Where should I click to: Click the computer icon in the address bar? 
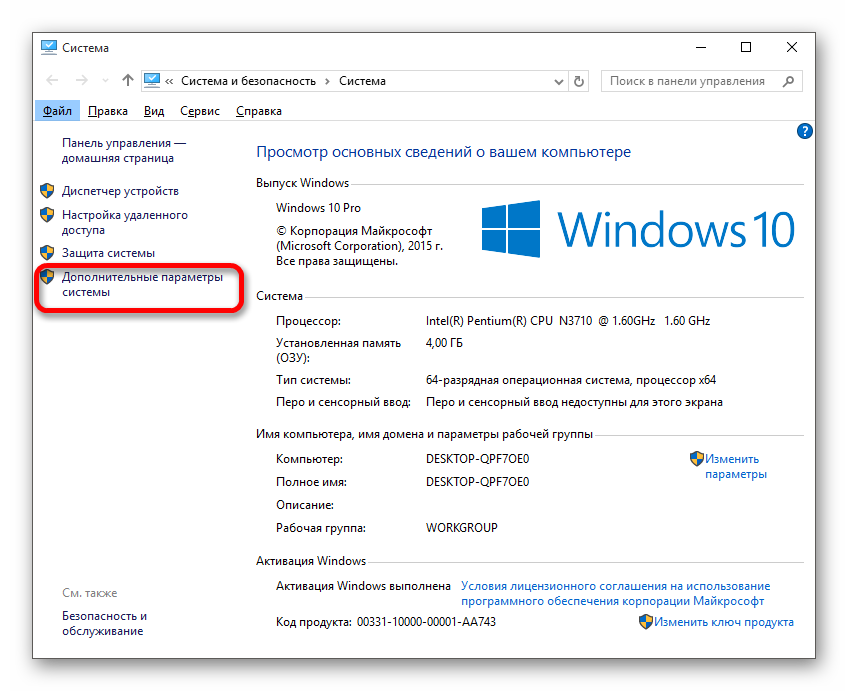[x=152, y=81]
